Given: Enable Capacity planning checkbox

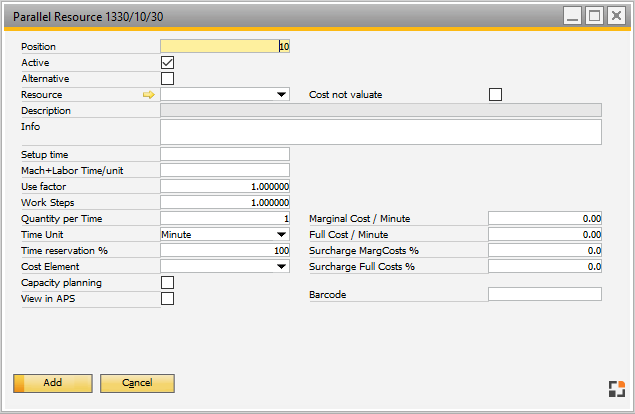Looking at the screenshot, I should pos(168,283).
